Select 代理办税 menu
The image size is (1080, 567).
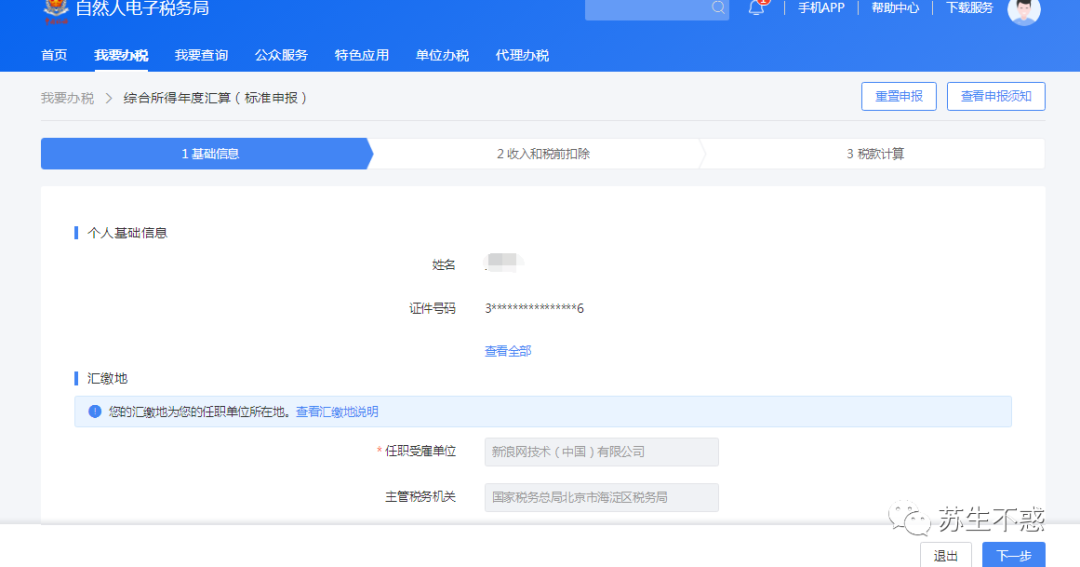pyautogui.click(x=522, y=55)
